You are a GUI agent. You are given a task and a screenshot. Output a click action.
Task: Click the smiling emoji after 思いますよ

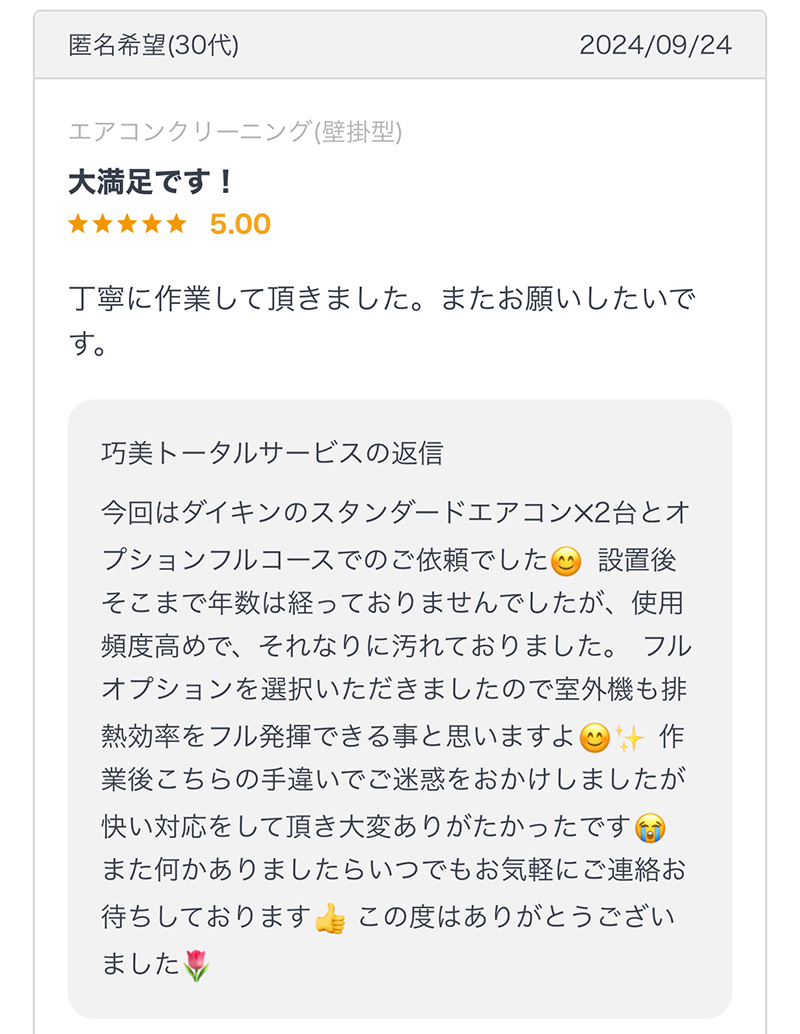594,739
